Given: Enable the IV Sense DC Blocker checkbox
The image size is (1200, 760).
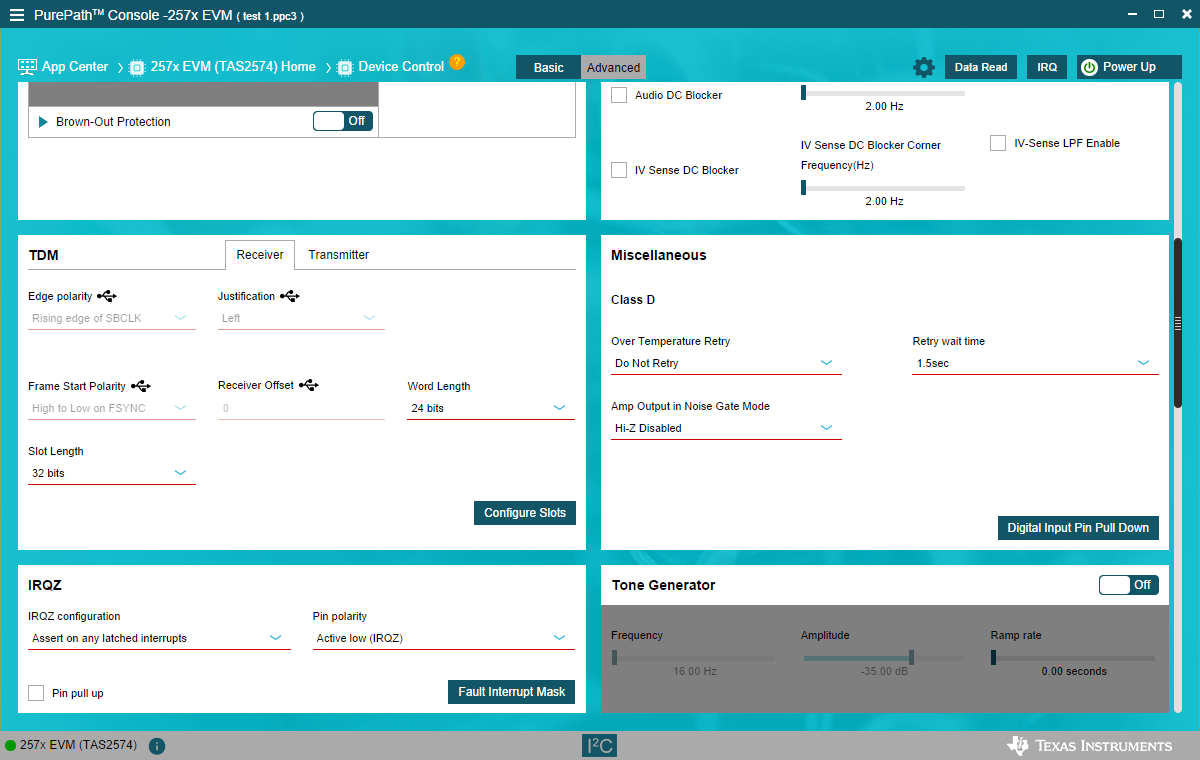Looking at the screenshot, I should (x=619, y=170).
